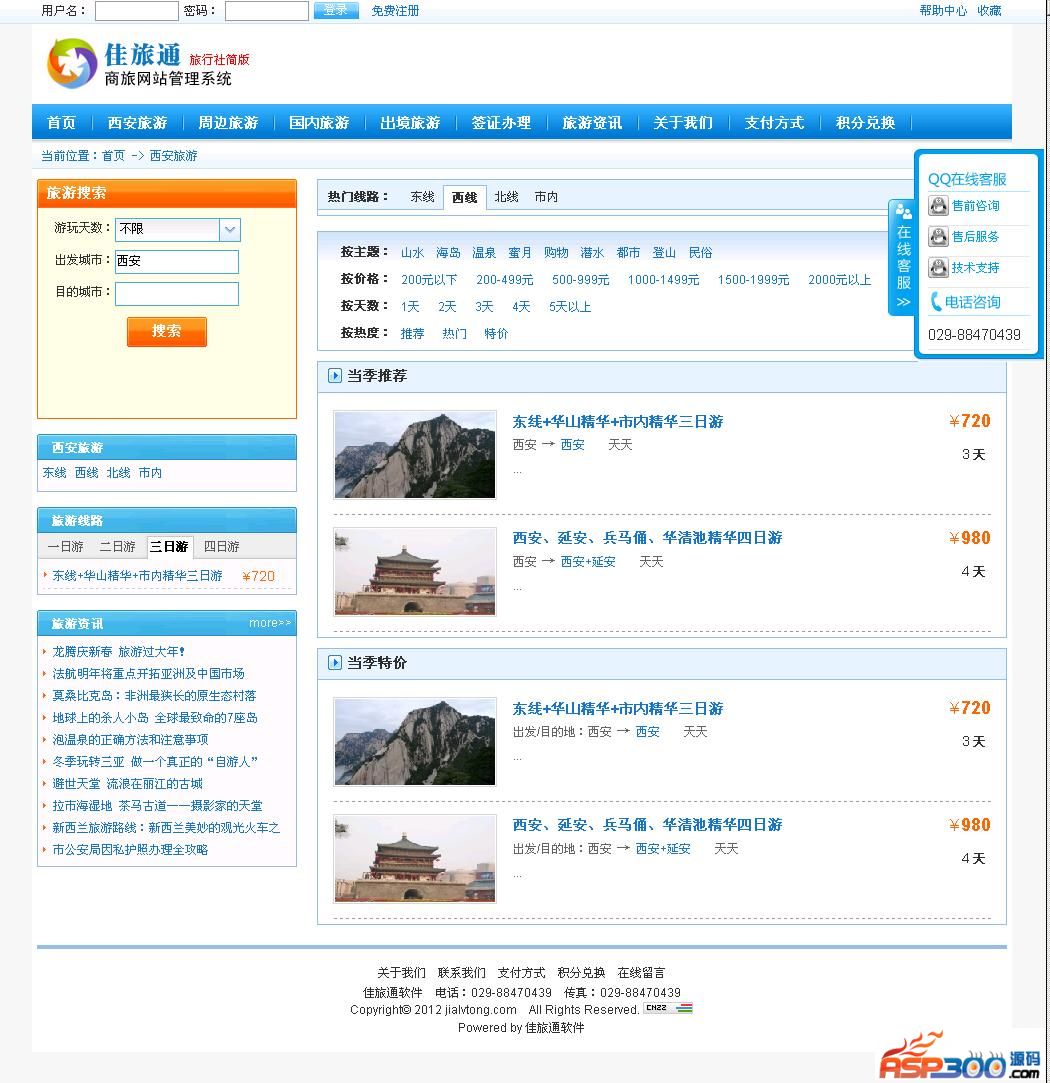Click 首页 in breadcrumb path
The width and height of the screenshot is (1050, 1083).
point(113,155)
